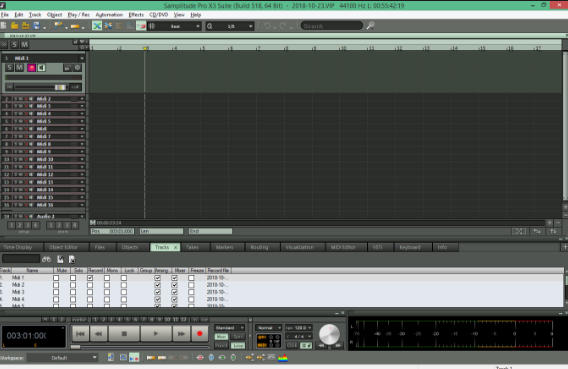Click the search magnifier icon beside Search field
This screenshot has width=568, height=369.
point(370,26)
